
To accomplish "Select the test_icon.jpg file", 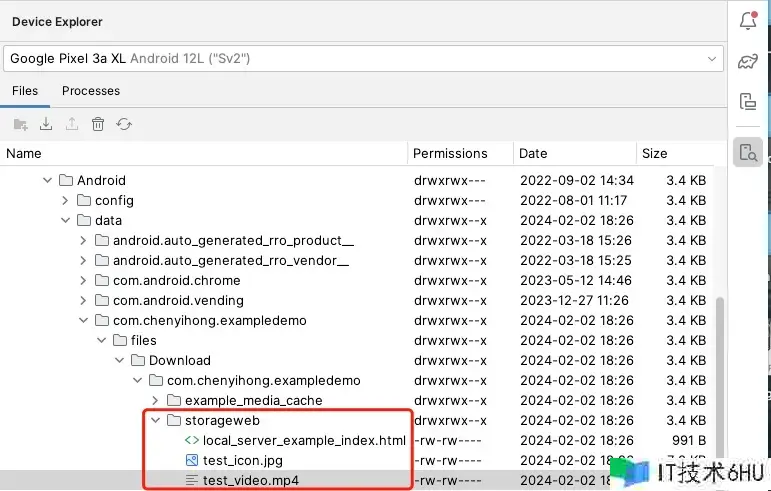I will point(242,461).
